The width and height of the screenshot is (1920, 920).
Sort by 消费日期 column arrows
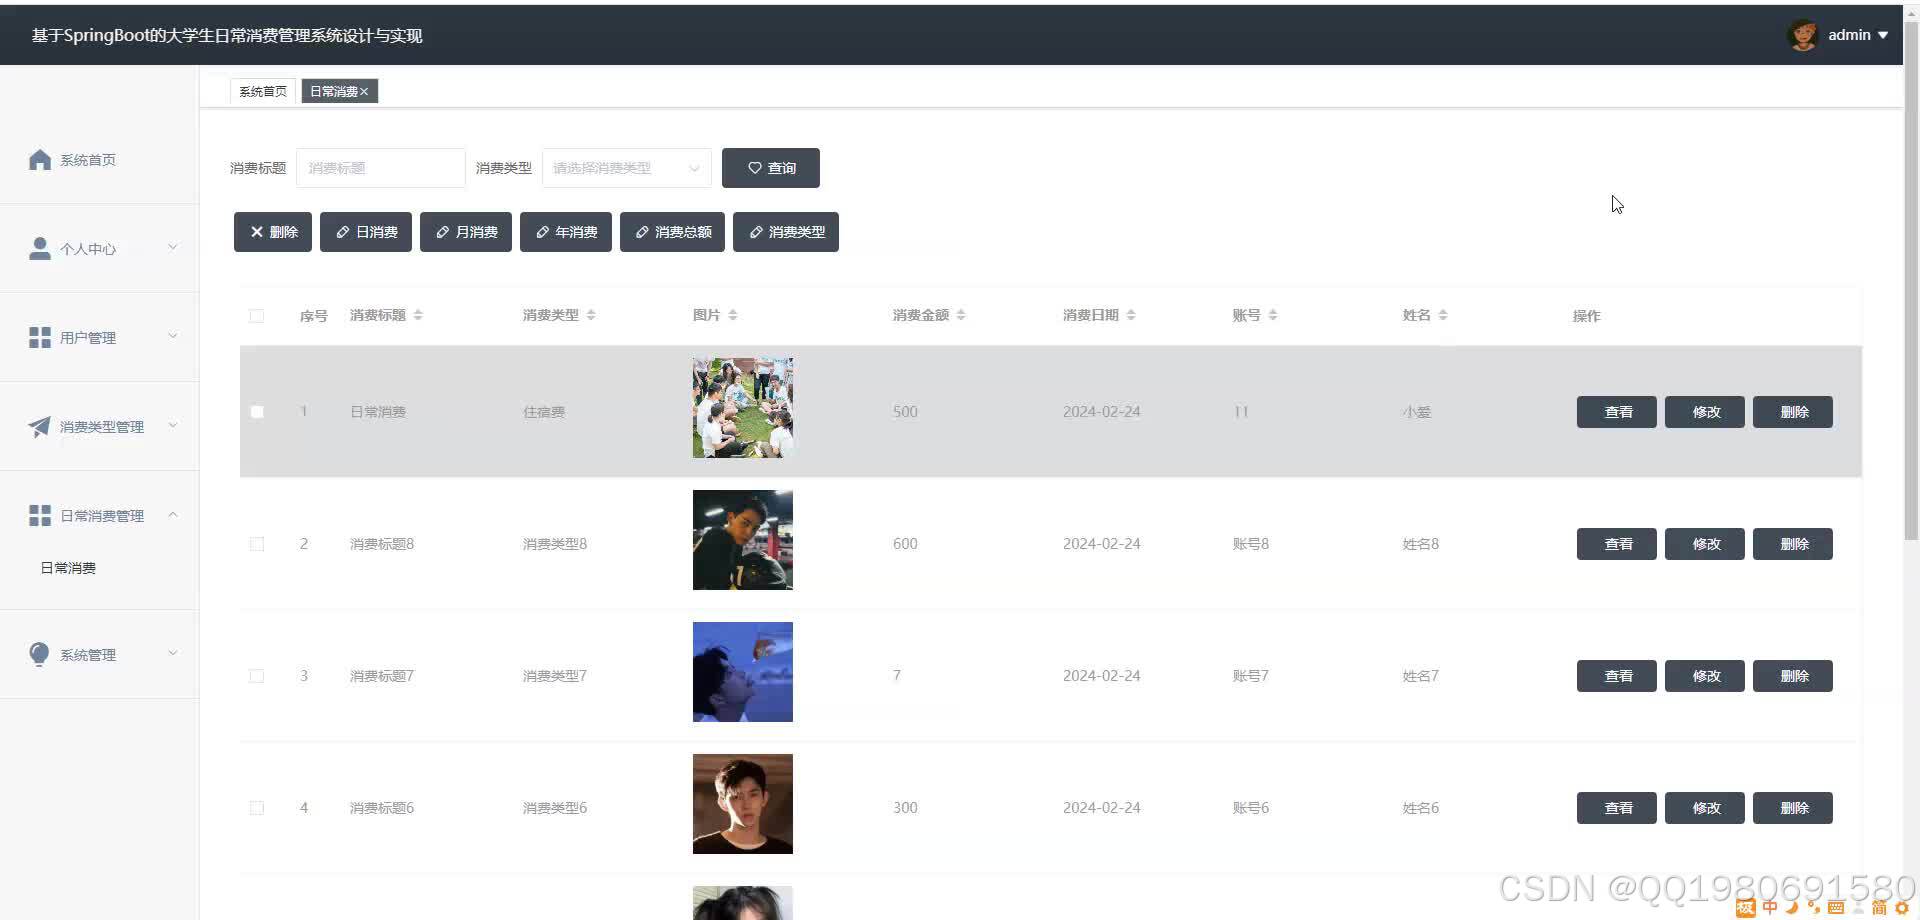point(1131,315)
